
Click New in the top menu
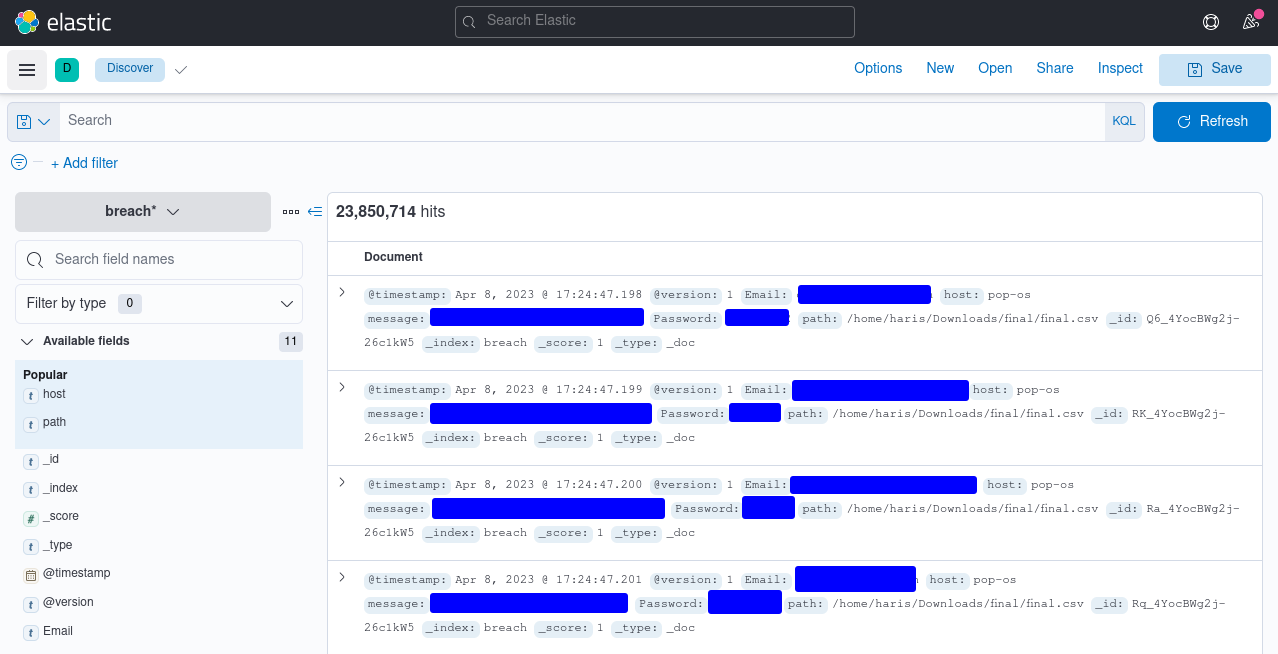click(x=940, y=68)
